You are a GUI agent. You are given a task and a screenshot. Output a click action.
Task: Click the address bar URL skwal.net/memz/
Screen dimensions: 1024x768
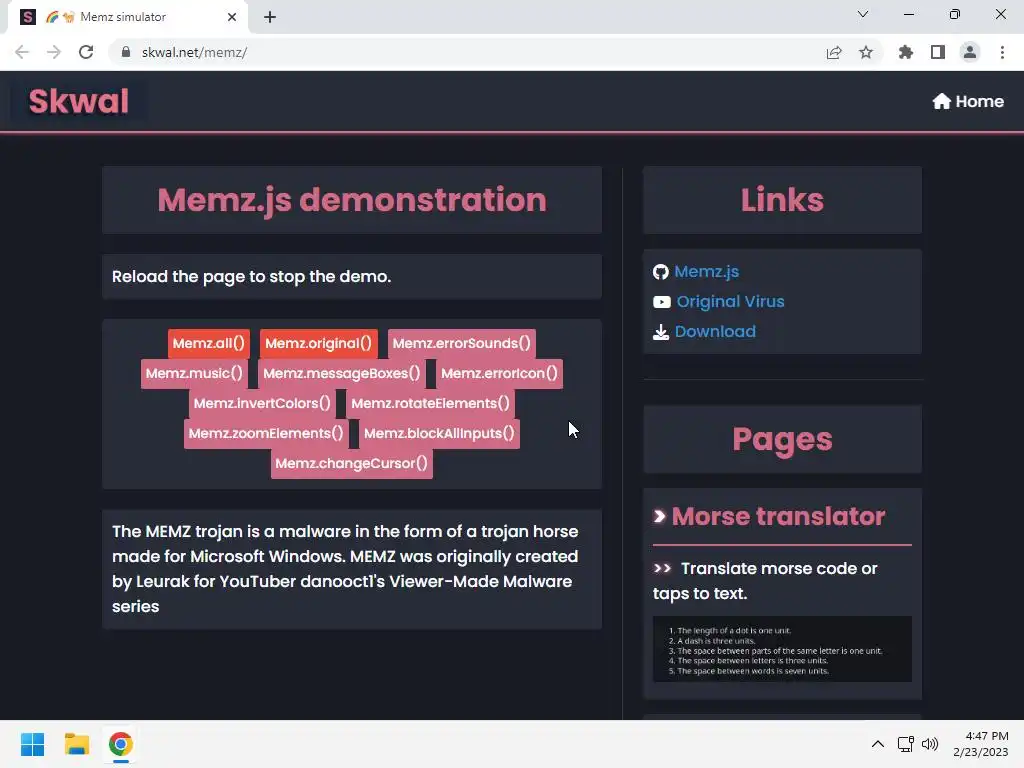195,52
